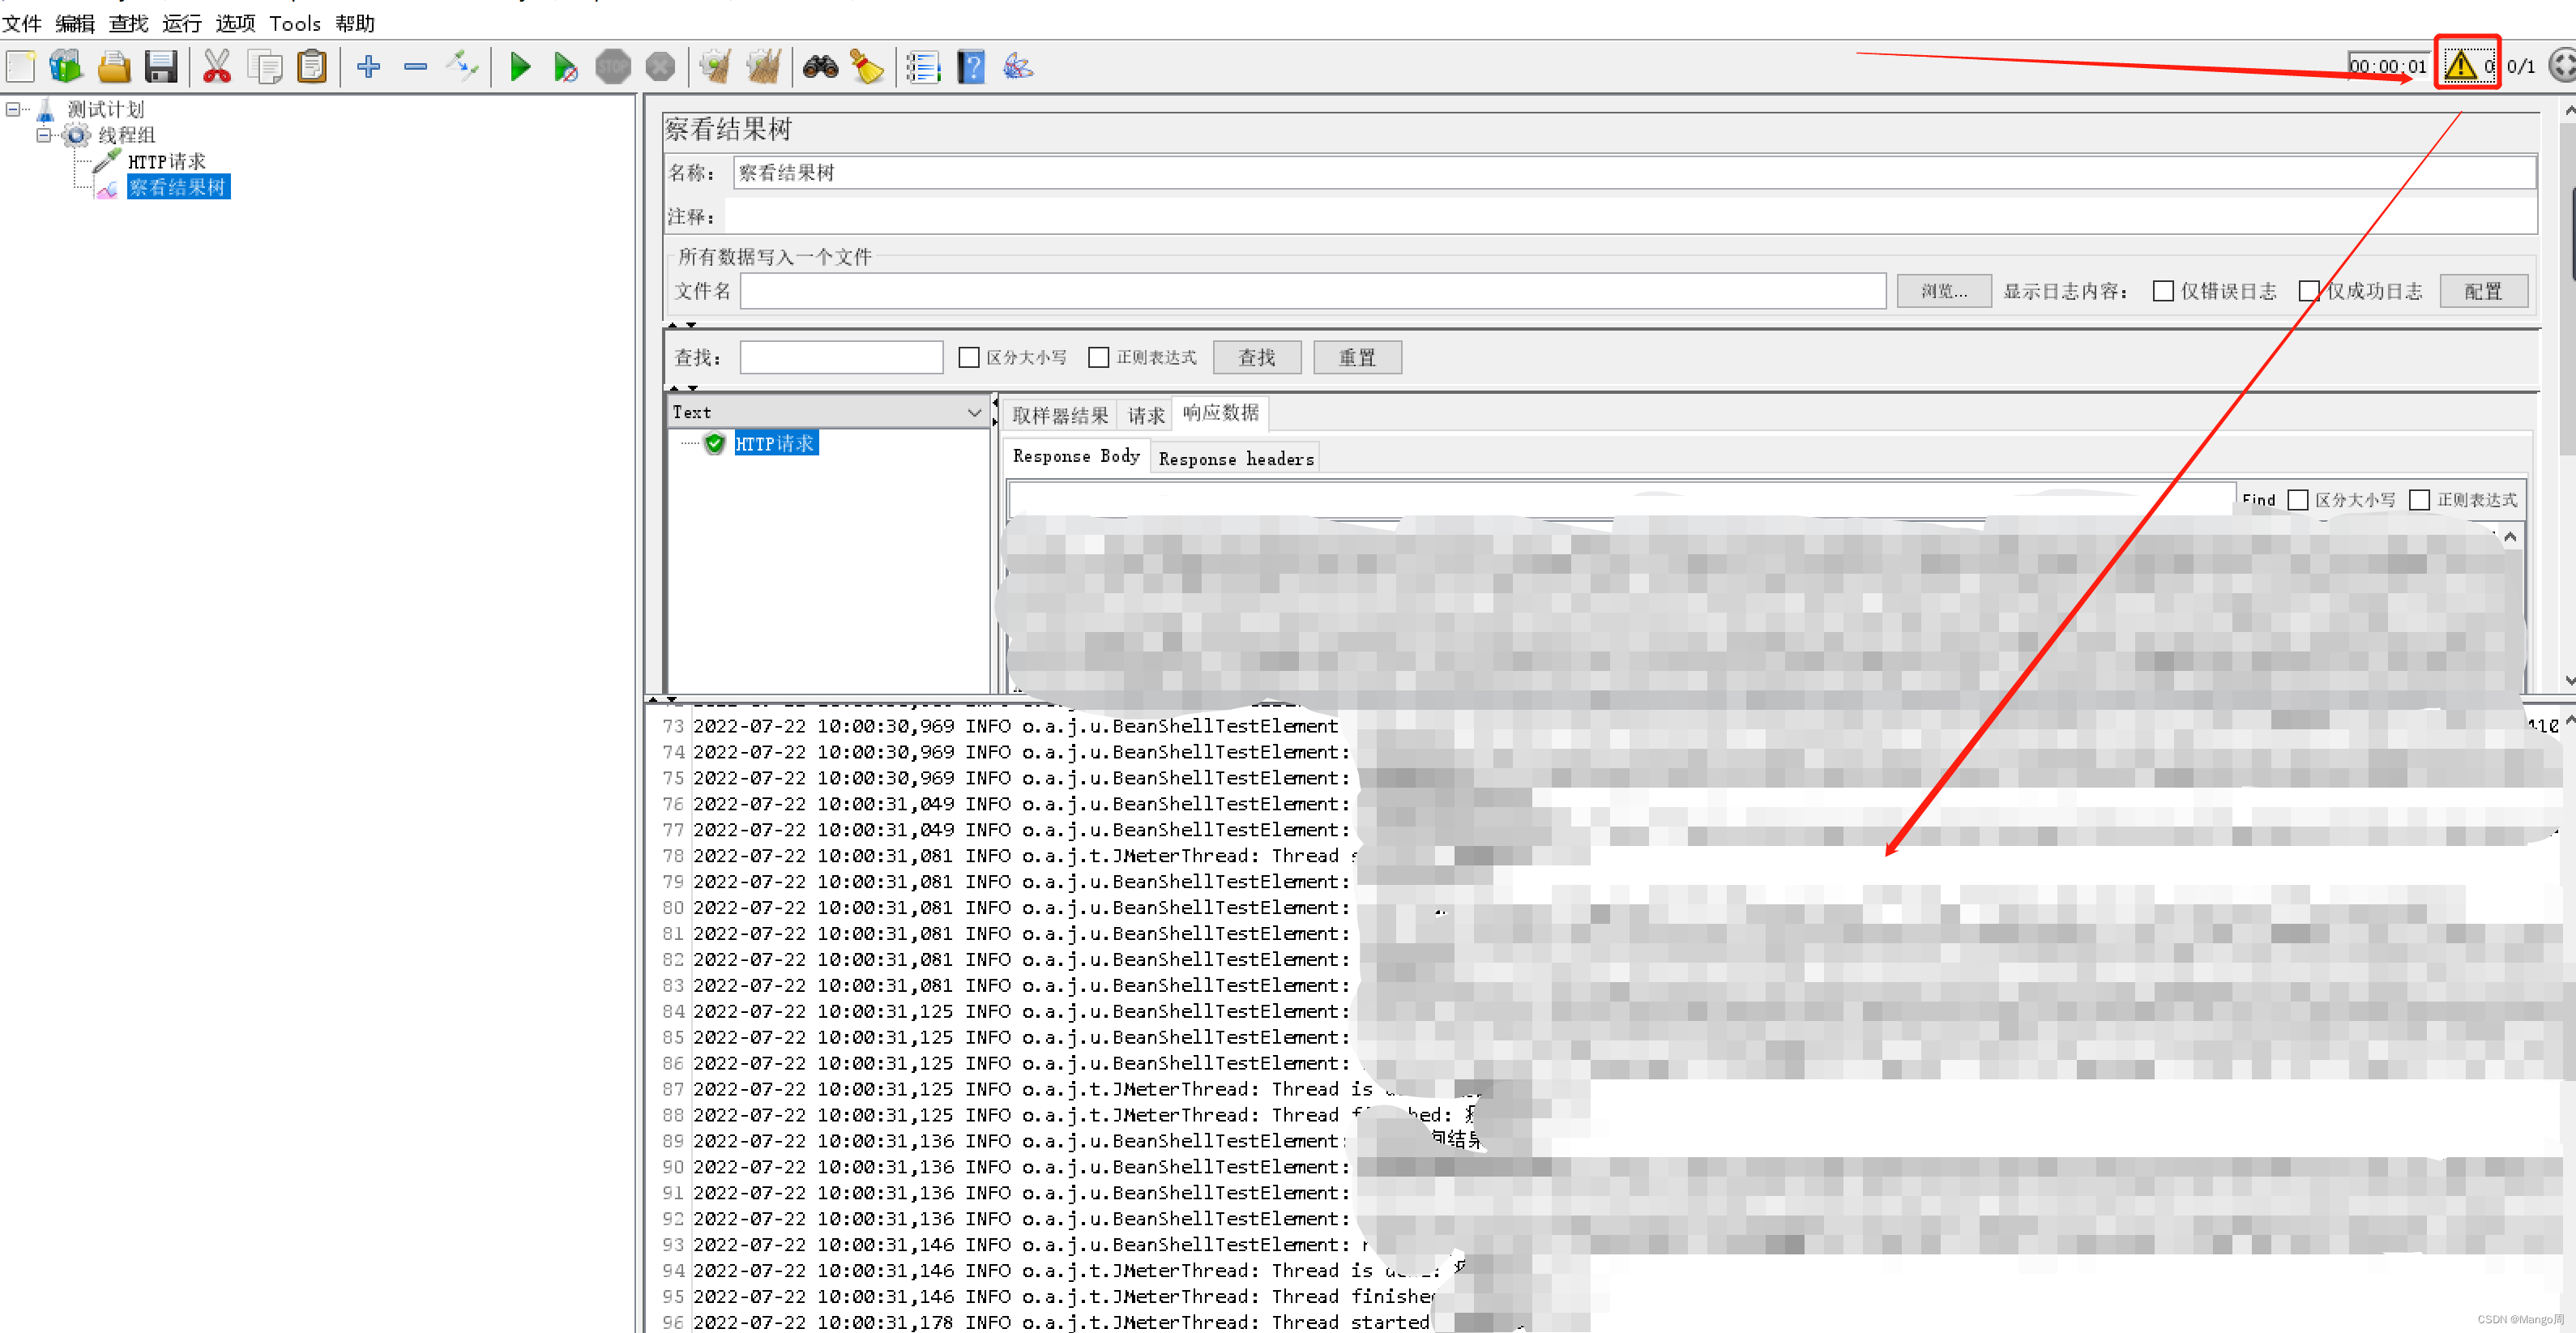Click the 重置 button

click(x=1357, y=357)
